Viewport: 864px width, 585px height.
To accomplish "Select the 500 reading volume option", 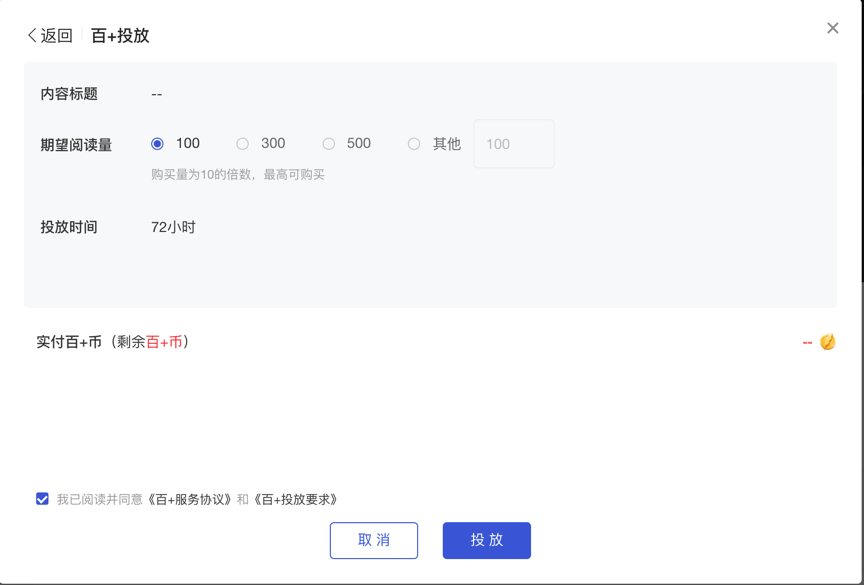I will coord(328,144).
